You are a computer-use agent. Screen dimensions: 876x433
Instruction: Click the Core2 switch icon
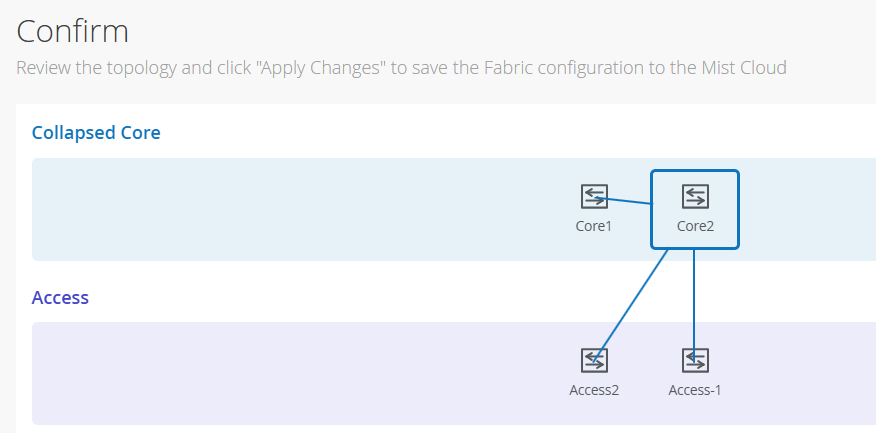click(x=695, y=196)
